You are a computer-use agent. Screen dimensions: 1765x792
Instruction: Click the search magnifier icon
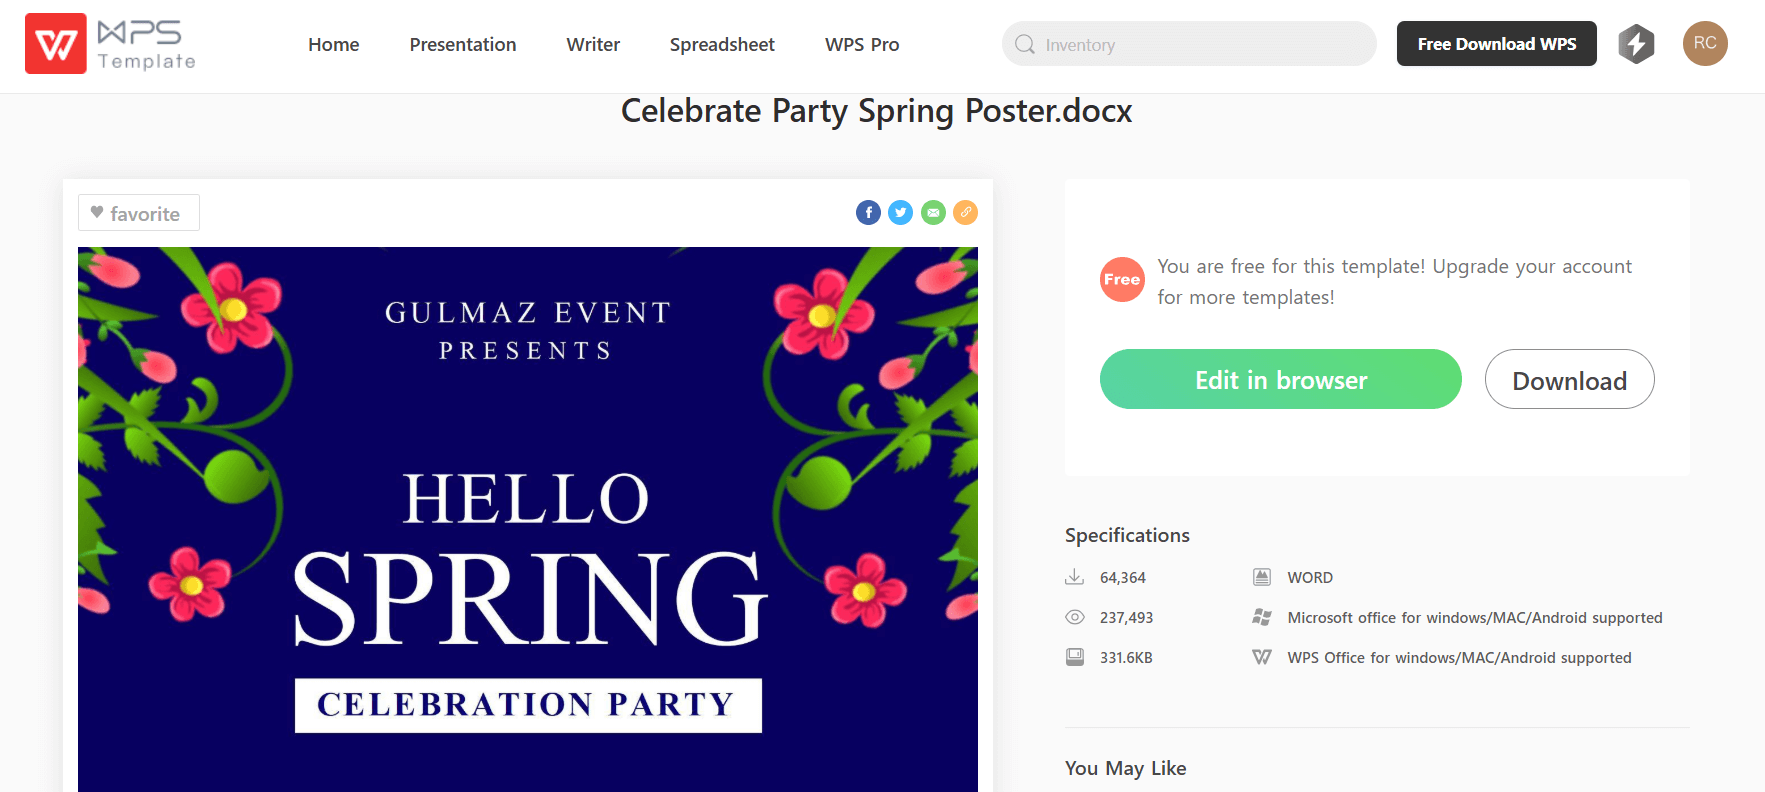point(1024,44)
